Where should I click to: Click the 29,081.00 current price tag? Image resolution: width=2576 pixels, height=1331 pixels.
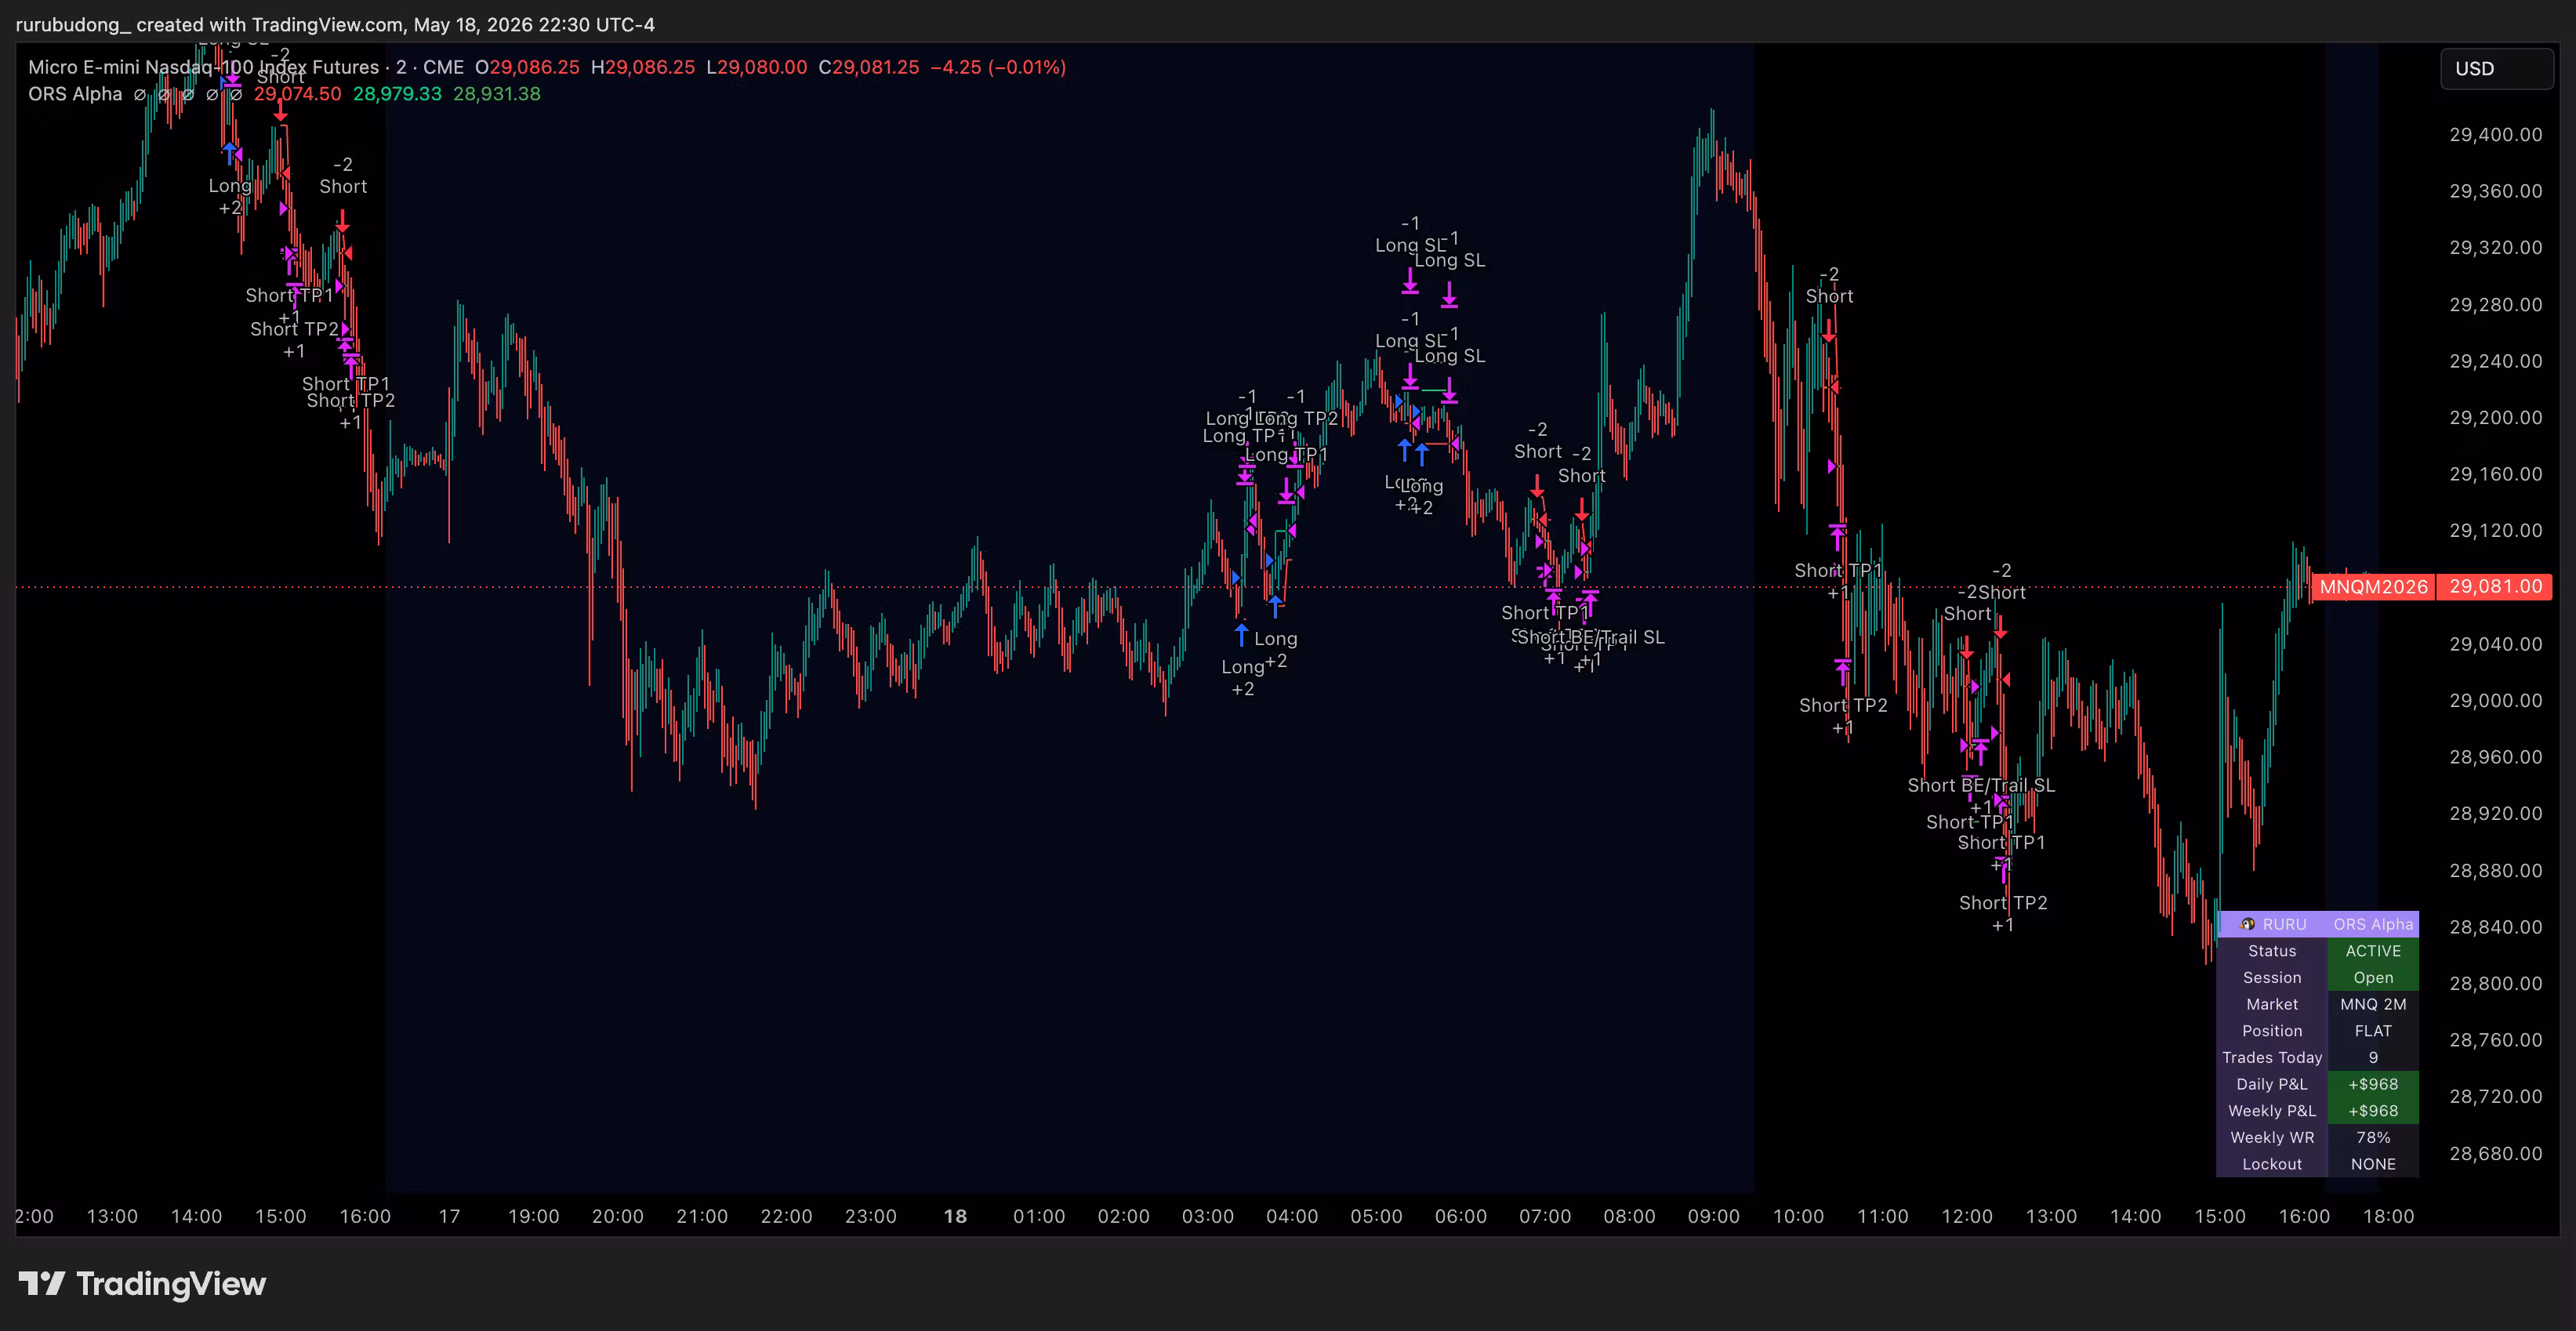2495,587
